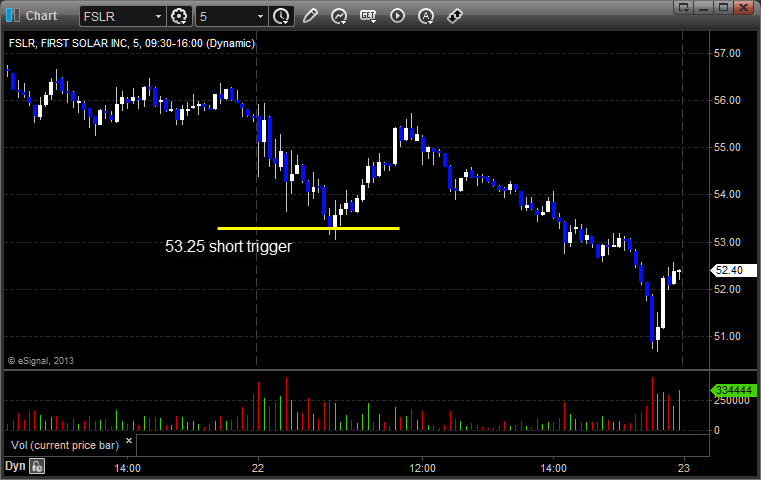Open the chart settings gear menu
761x480 pixels.
tap(179, 17)
